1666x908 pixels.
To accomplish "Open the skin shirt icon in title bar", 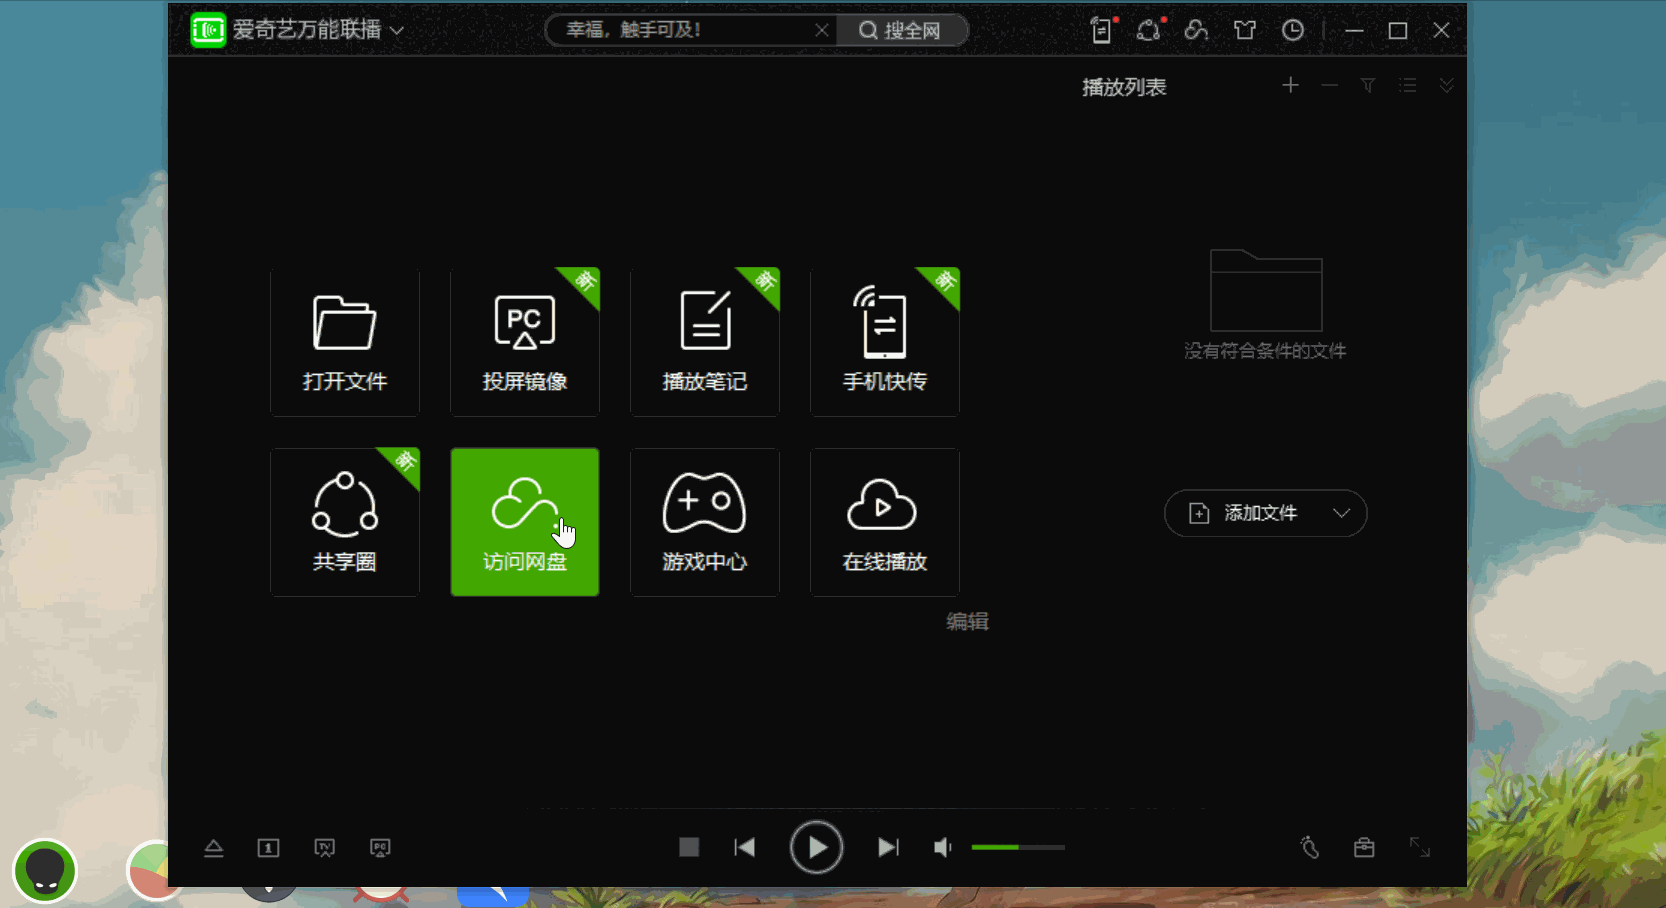I will 1244,31.
